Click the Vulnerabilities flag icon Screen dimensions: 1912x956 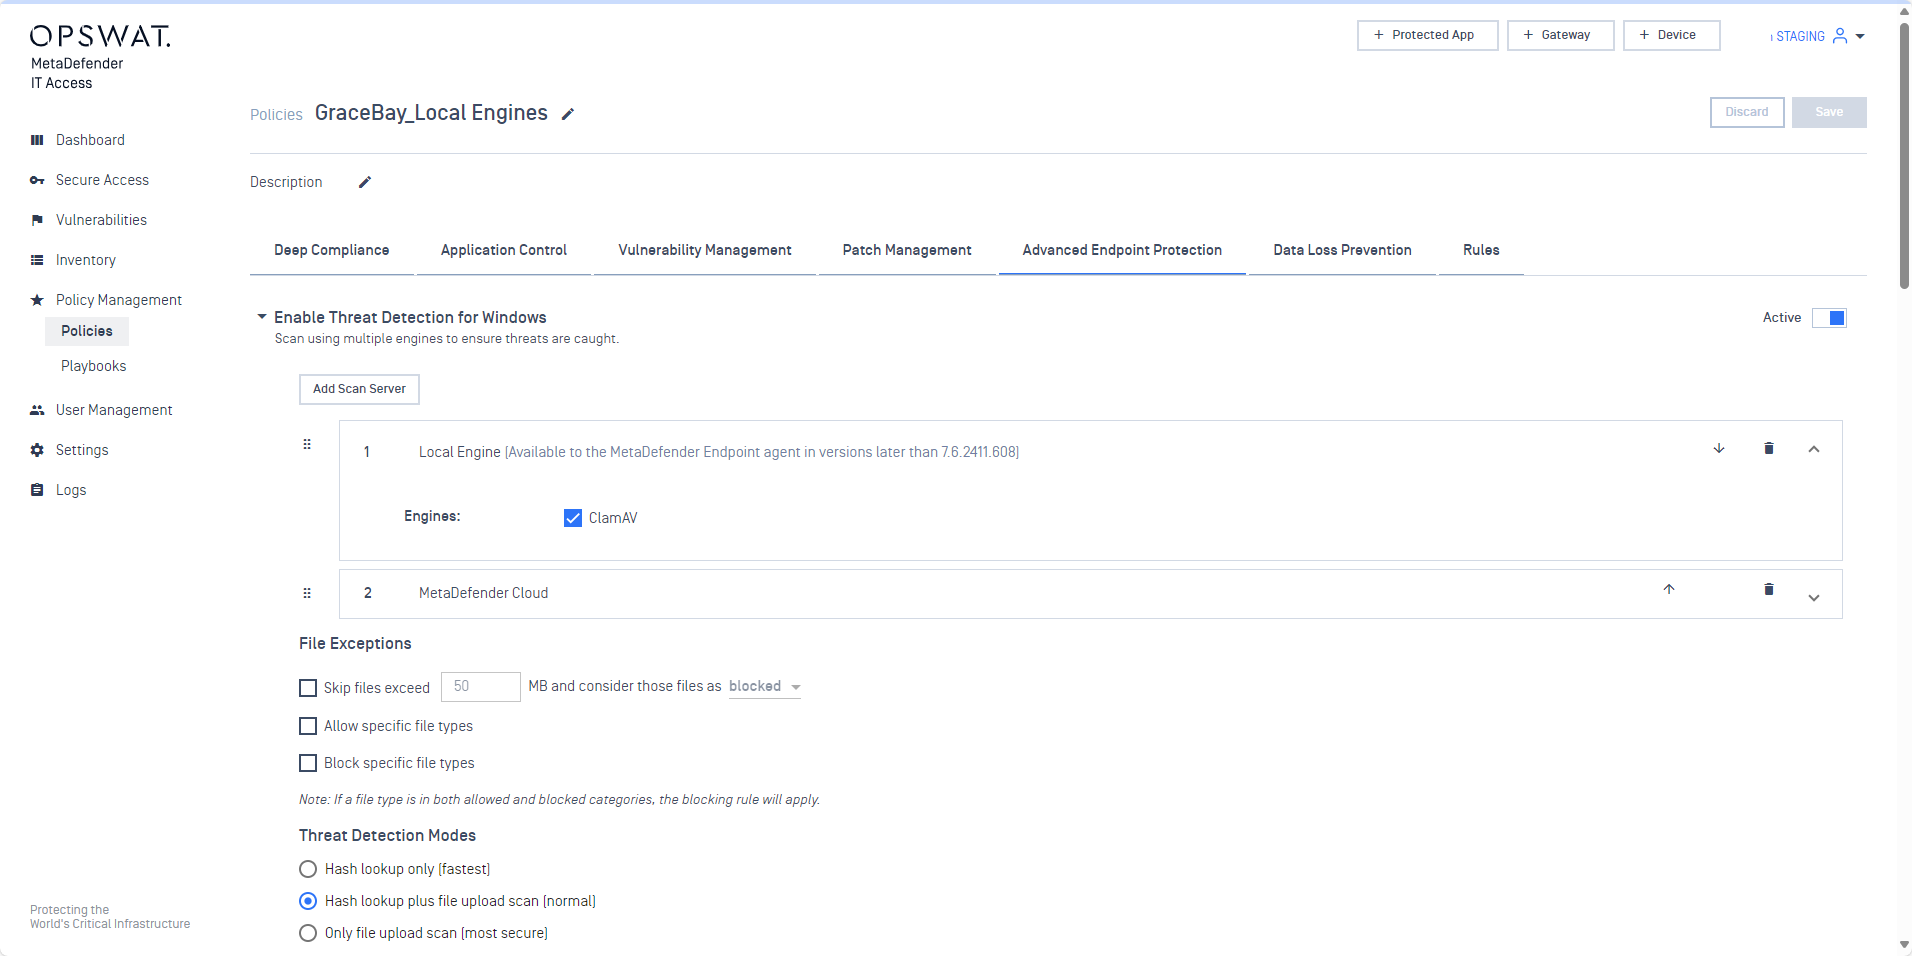click(x=37, y=220)
